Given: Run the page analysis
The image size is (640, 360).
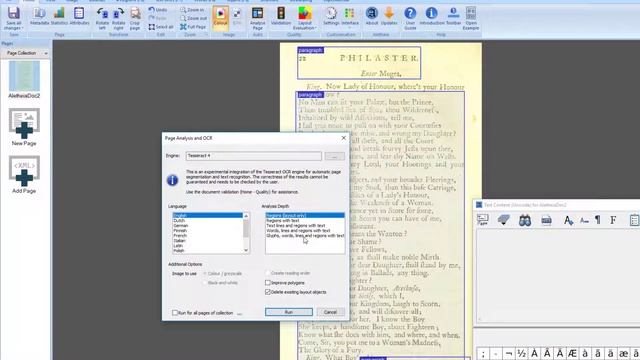Looking at the screenshot, I should [x=289, y=312].
